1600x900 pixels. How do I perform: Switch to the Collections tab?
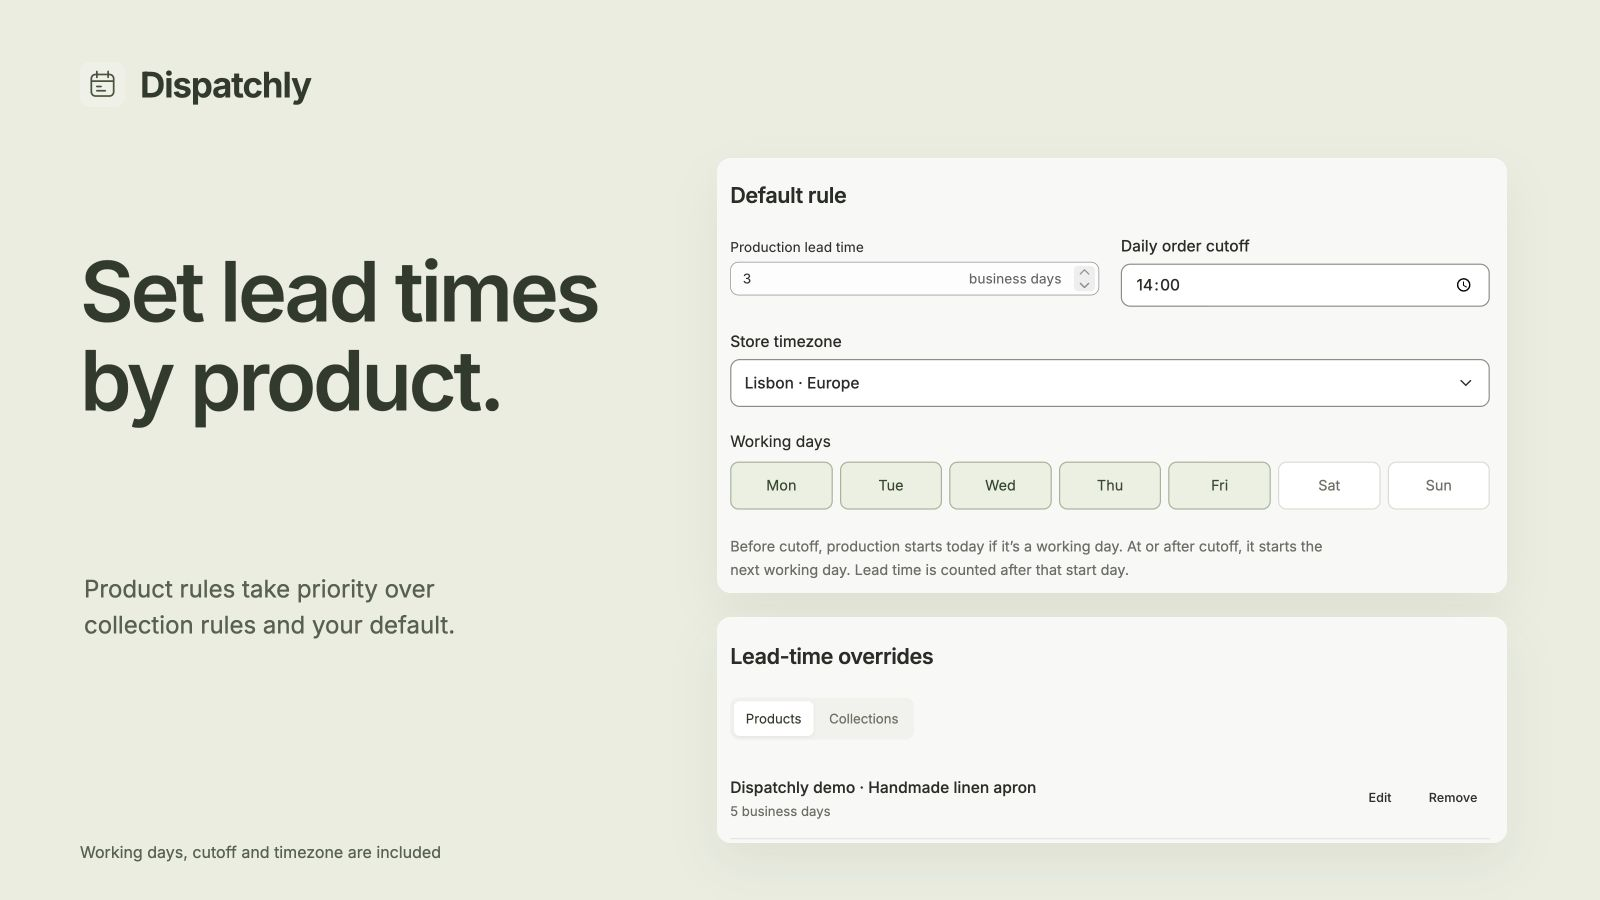863,719
